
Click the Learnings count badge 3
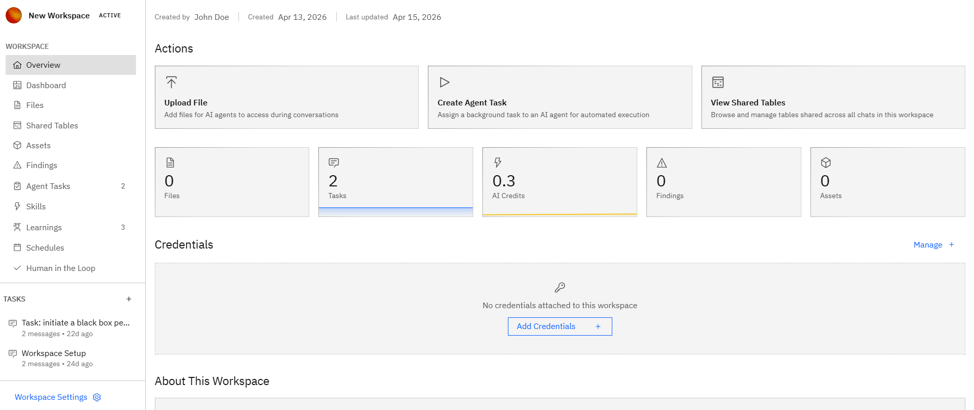(123, 227)
